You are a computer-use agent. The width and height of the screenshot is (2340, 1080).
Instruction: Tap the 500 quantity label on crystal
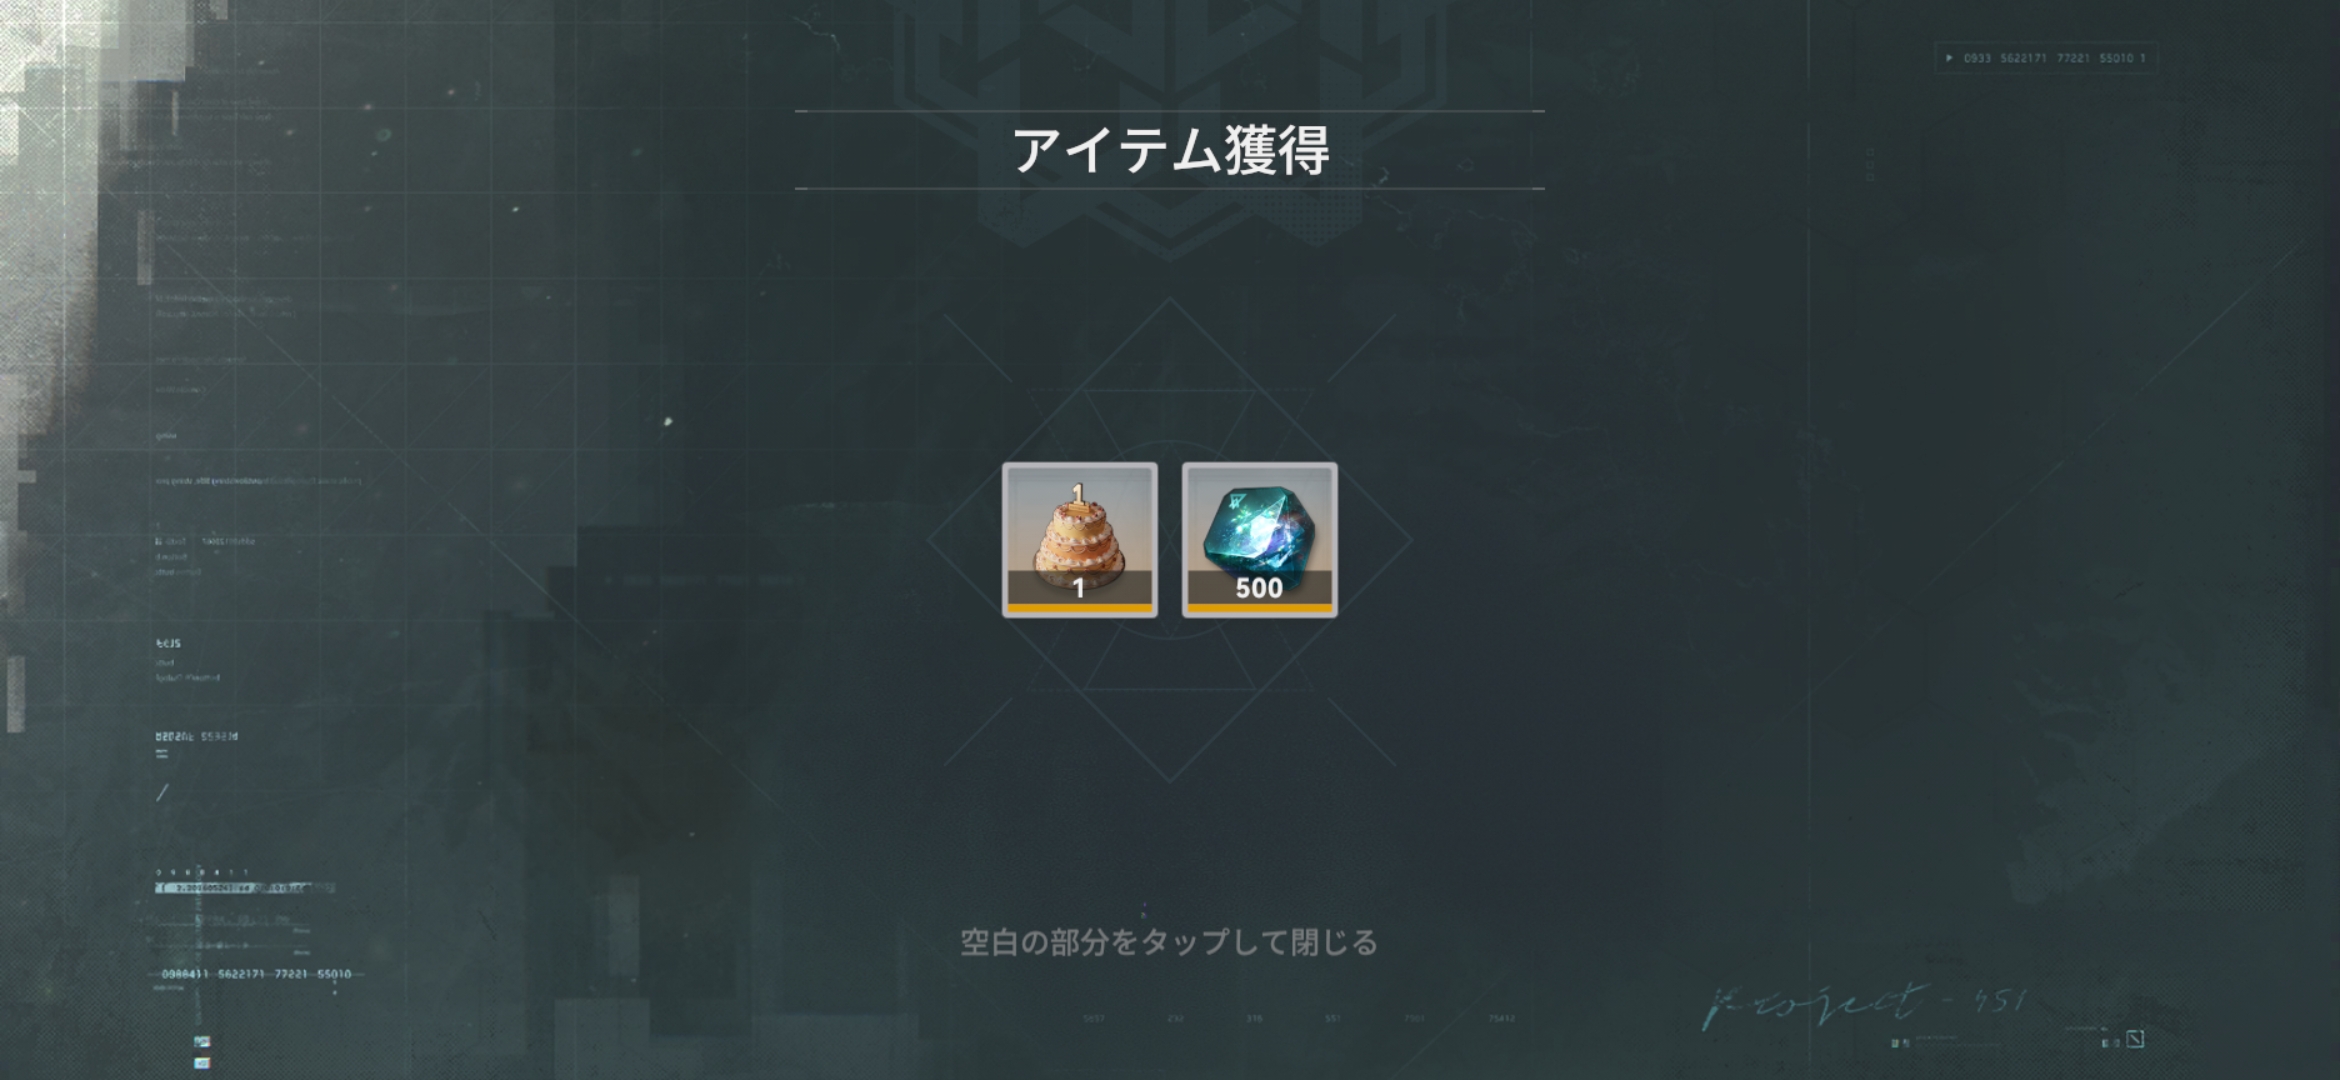point(1259,588)
